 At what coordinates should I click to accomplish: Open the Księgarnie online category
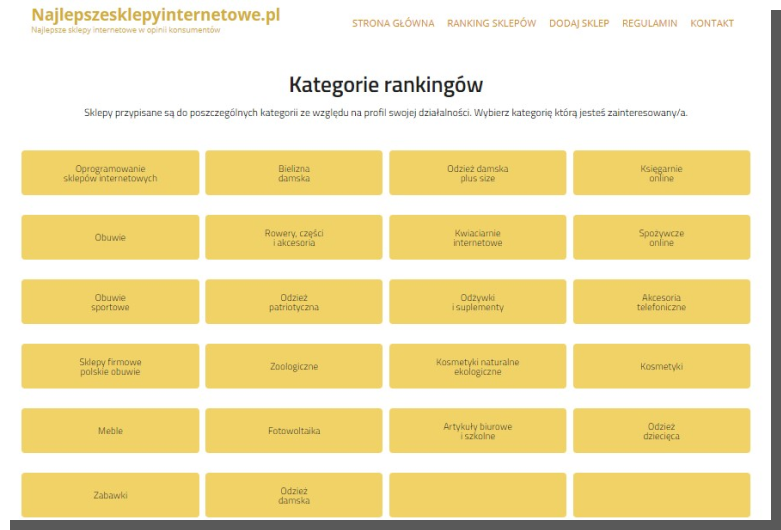point(661,173)
